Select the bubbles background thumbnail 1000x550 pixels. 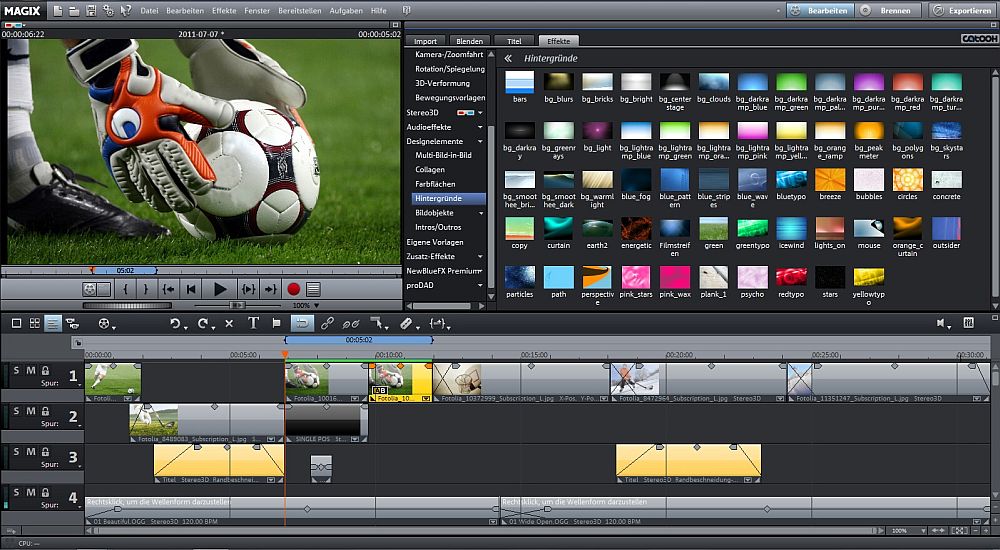(868, 180)
